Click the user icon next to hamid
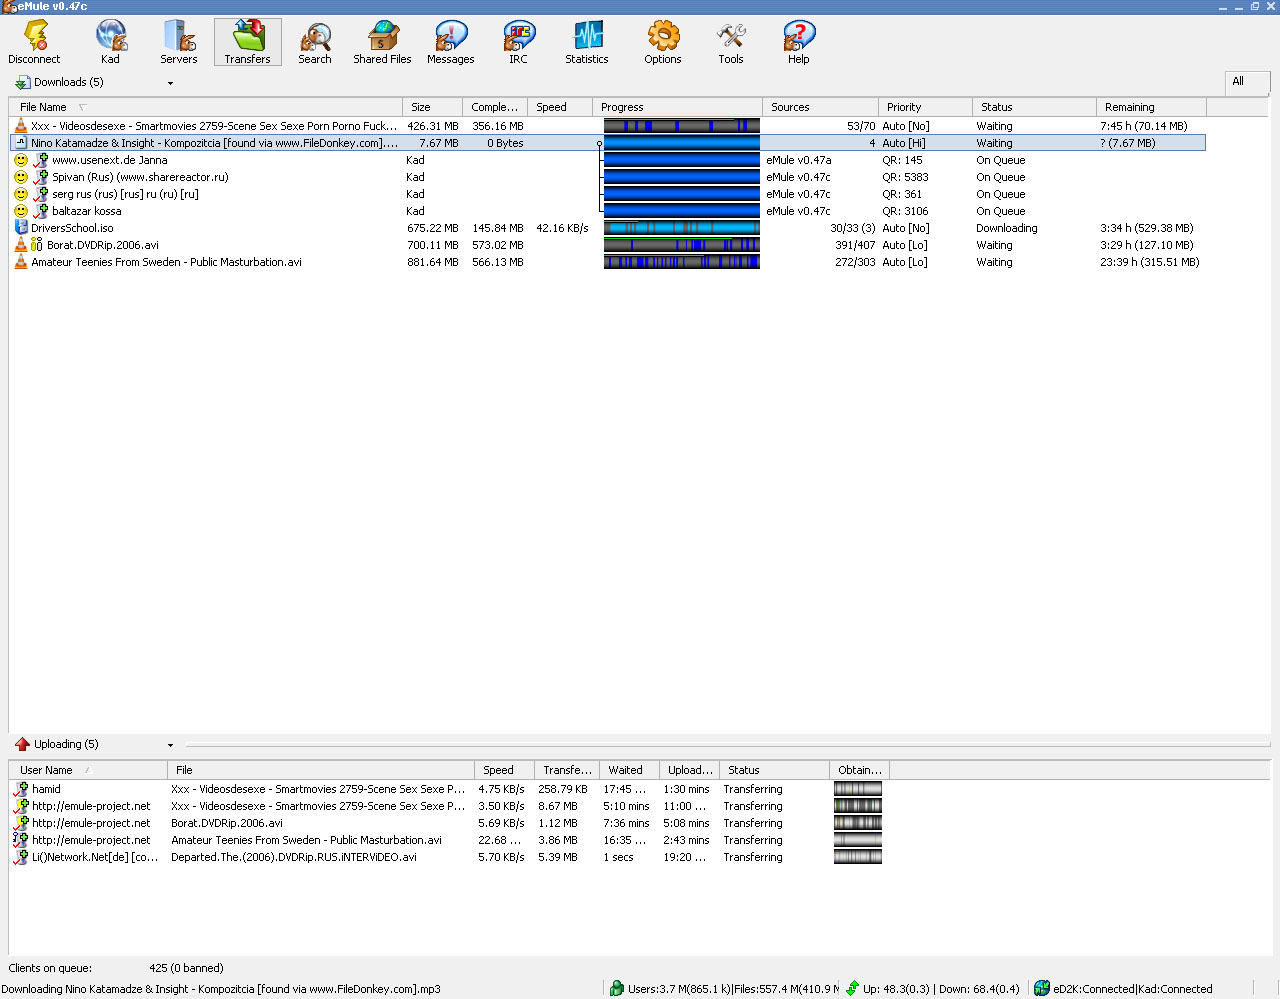This screenshot has width=1280, height=999. [x=21, y=789]
